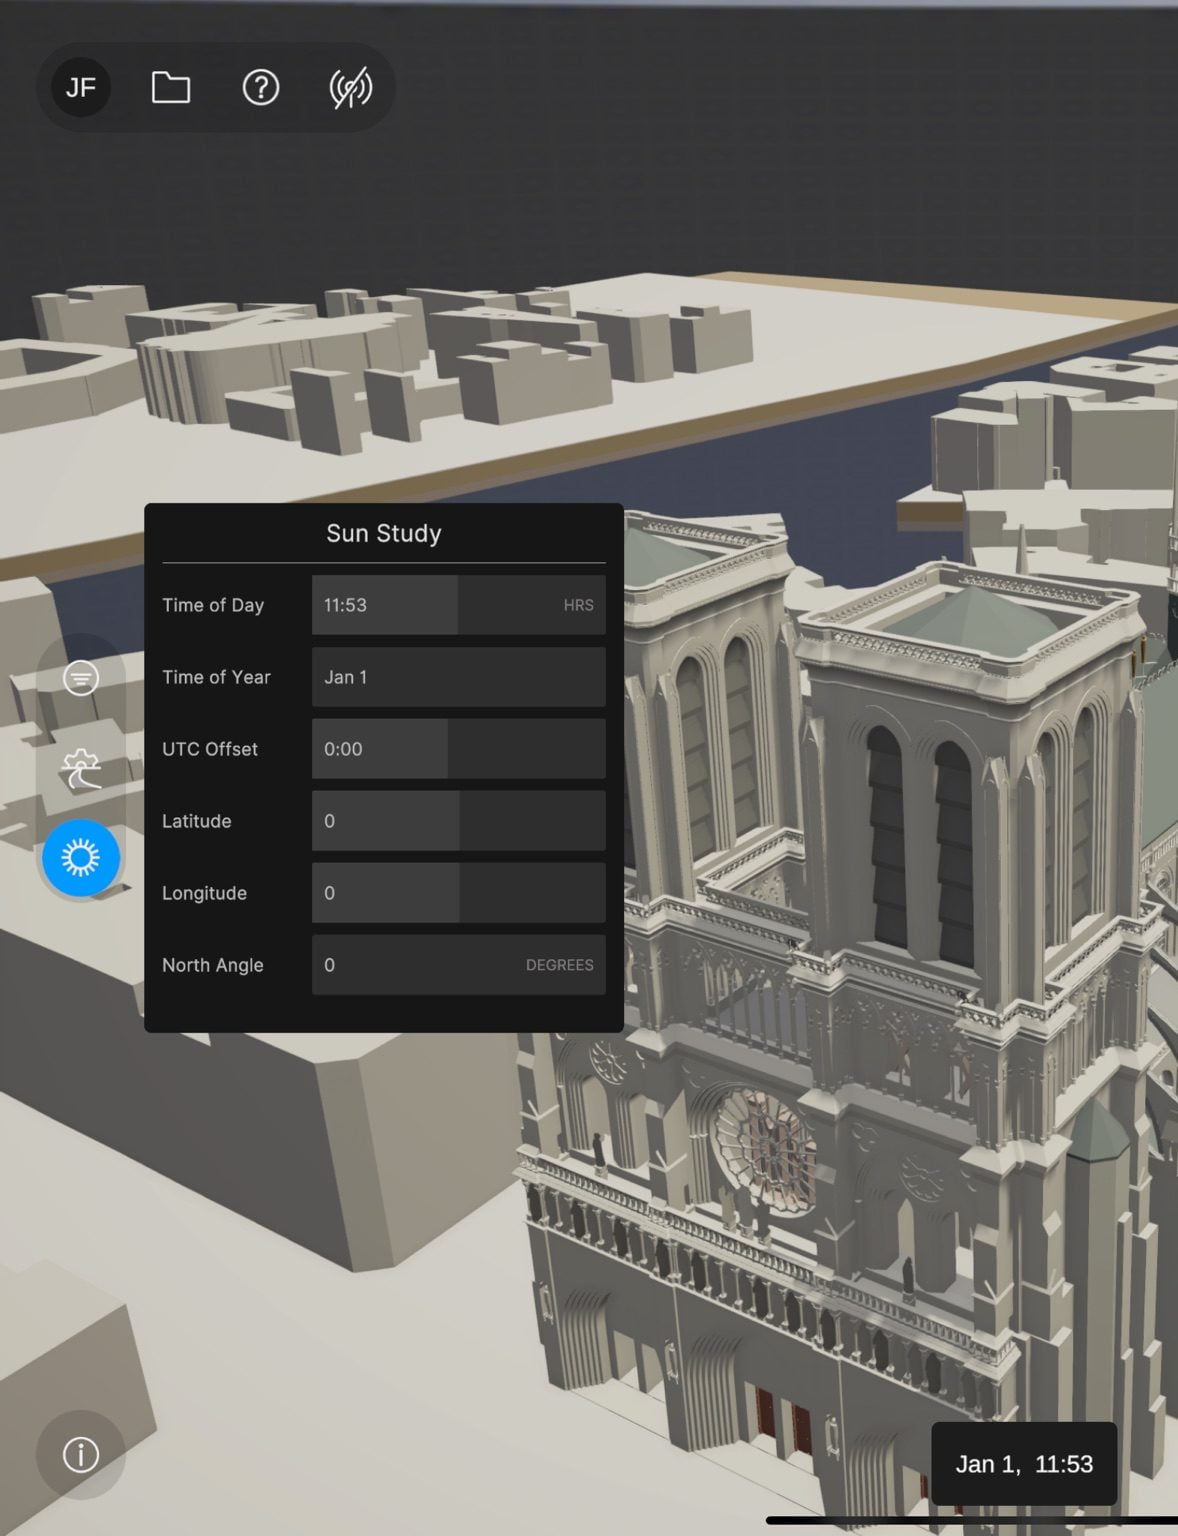Click the Latitude input field
The image size is (1178, 1536).
(458, 821)
